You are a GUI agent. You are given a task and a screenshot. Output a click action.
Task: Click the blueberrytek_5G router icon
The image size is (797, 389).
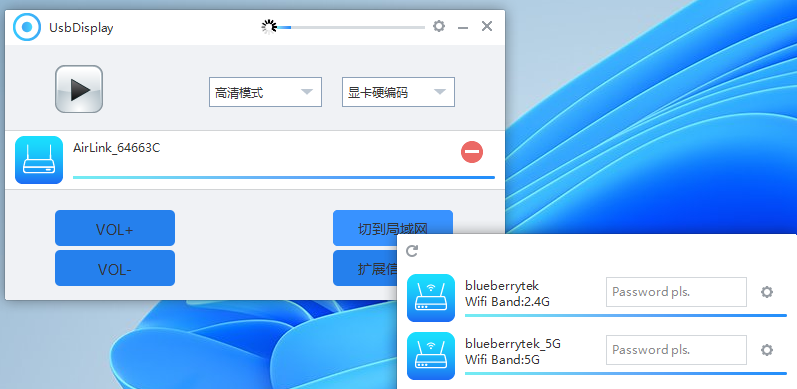coord(431,356)
